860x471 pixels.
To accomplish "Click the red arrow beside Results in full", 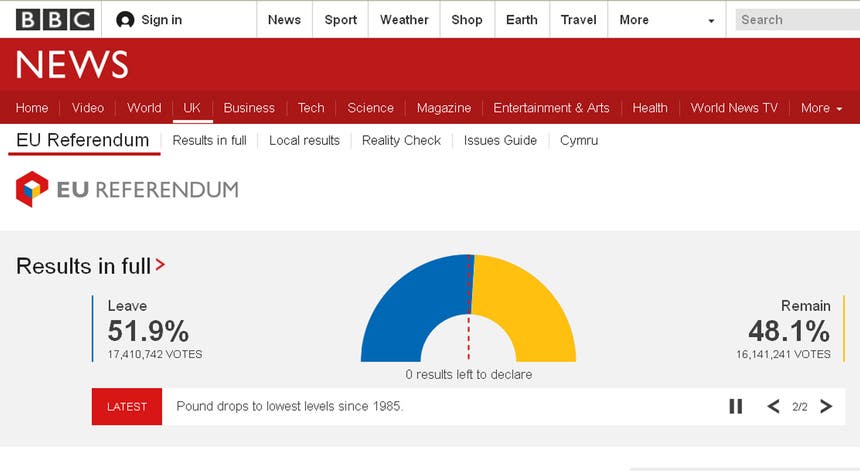I will click(160, 266).
